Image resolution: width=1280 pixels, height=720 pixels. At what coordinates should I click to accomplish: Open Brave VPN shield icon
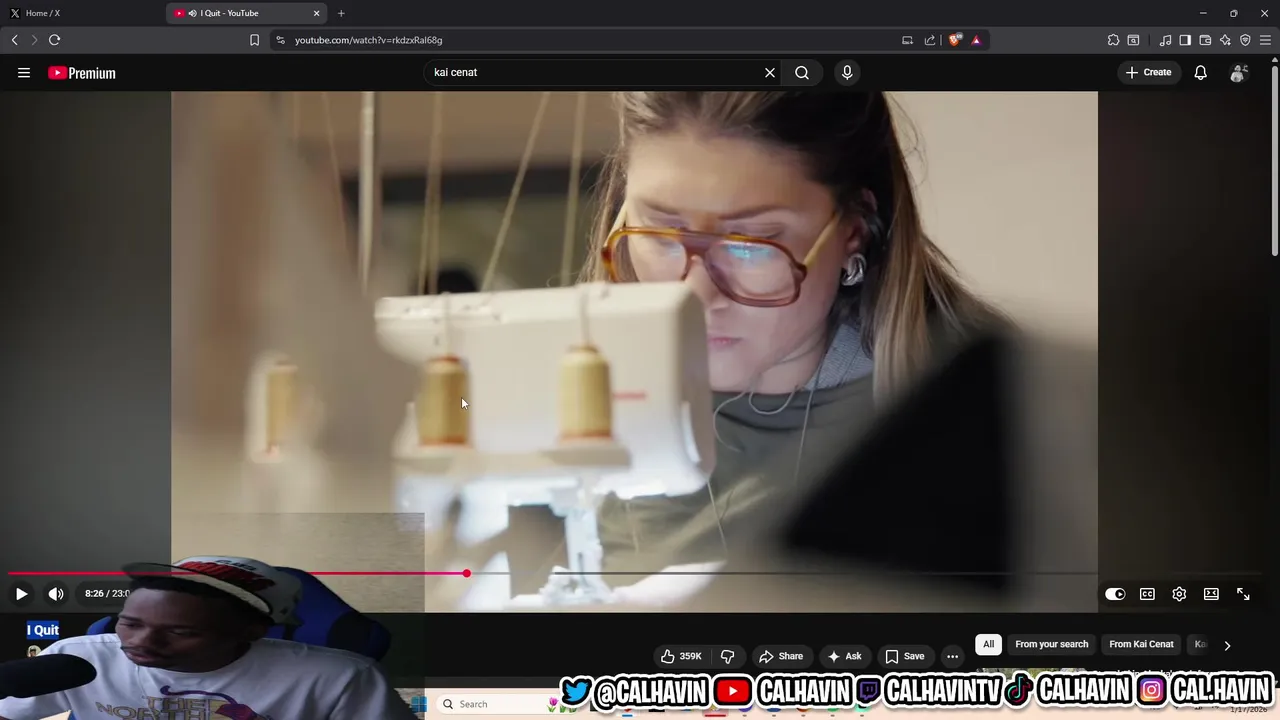[1245, 40]
